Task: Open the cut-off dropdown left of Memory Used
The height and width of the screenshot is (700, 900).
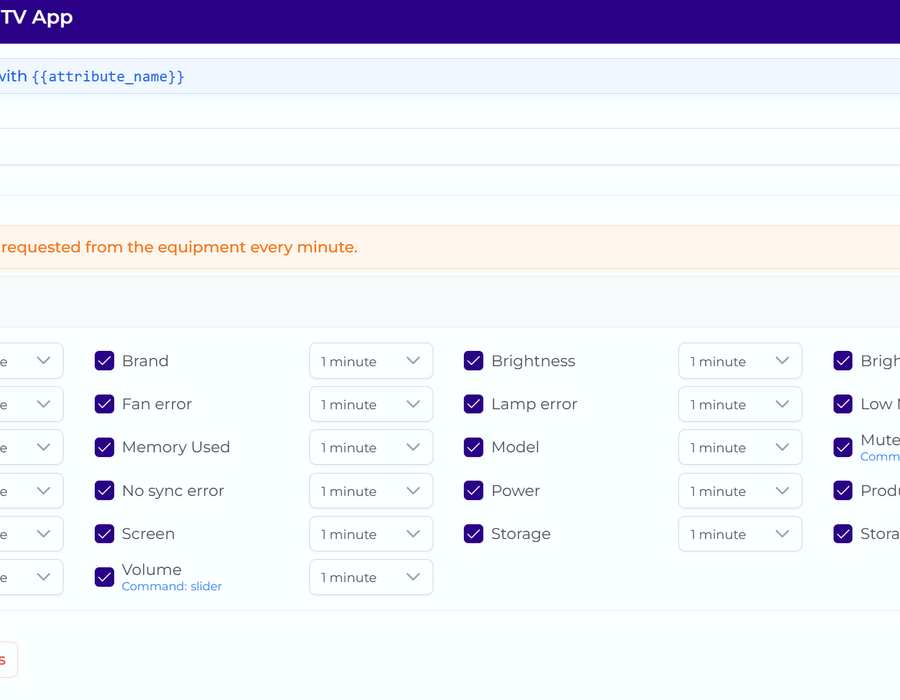Action: coord(32,448)
